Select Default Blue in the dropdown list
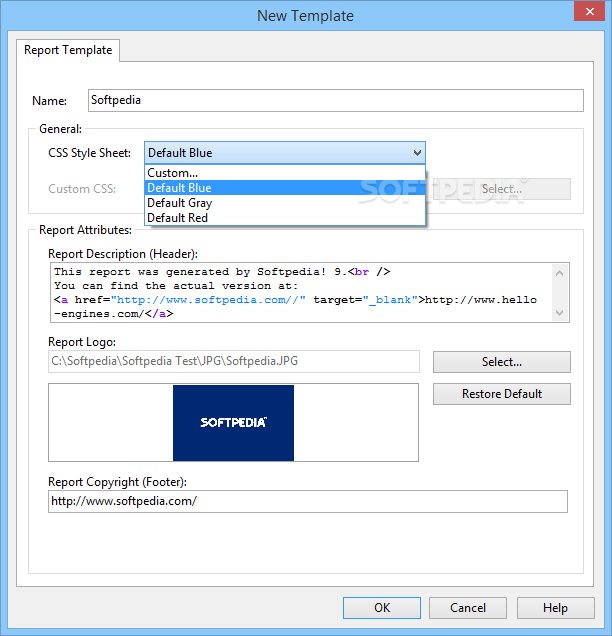The width and height of the screenshot is (612, 636). (285, 188)
